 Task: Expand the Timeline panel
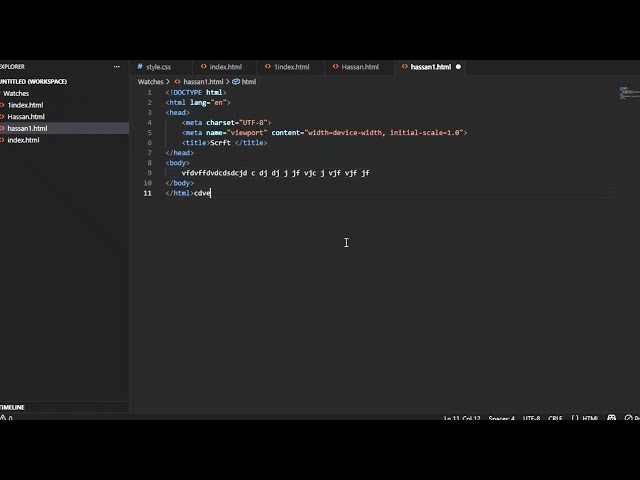coord(14,407)
